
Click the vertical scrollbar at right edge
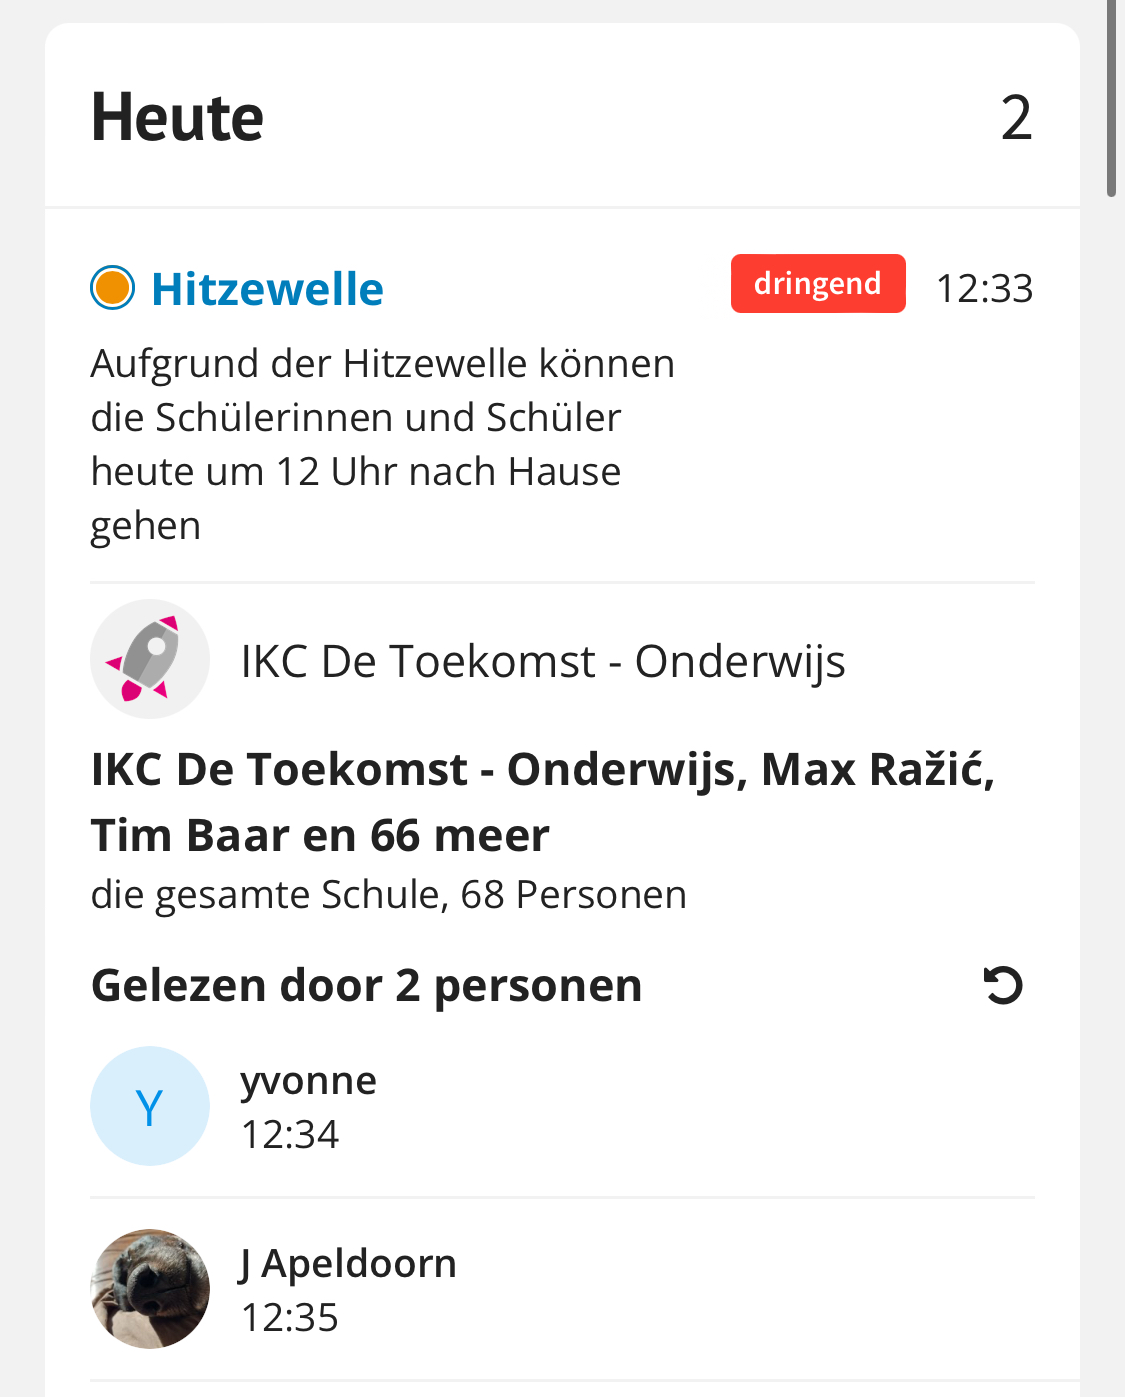pyautogui.click(x=1111, y=98)
